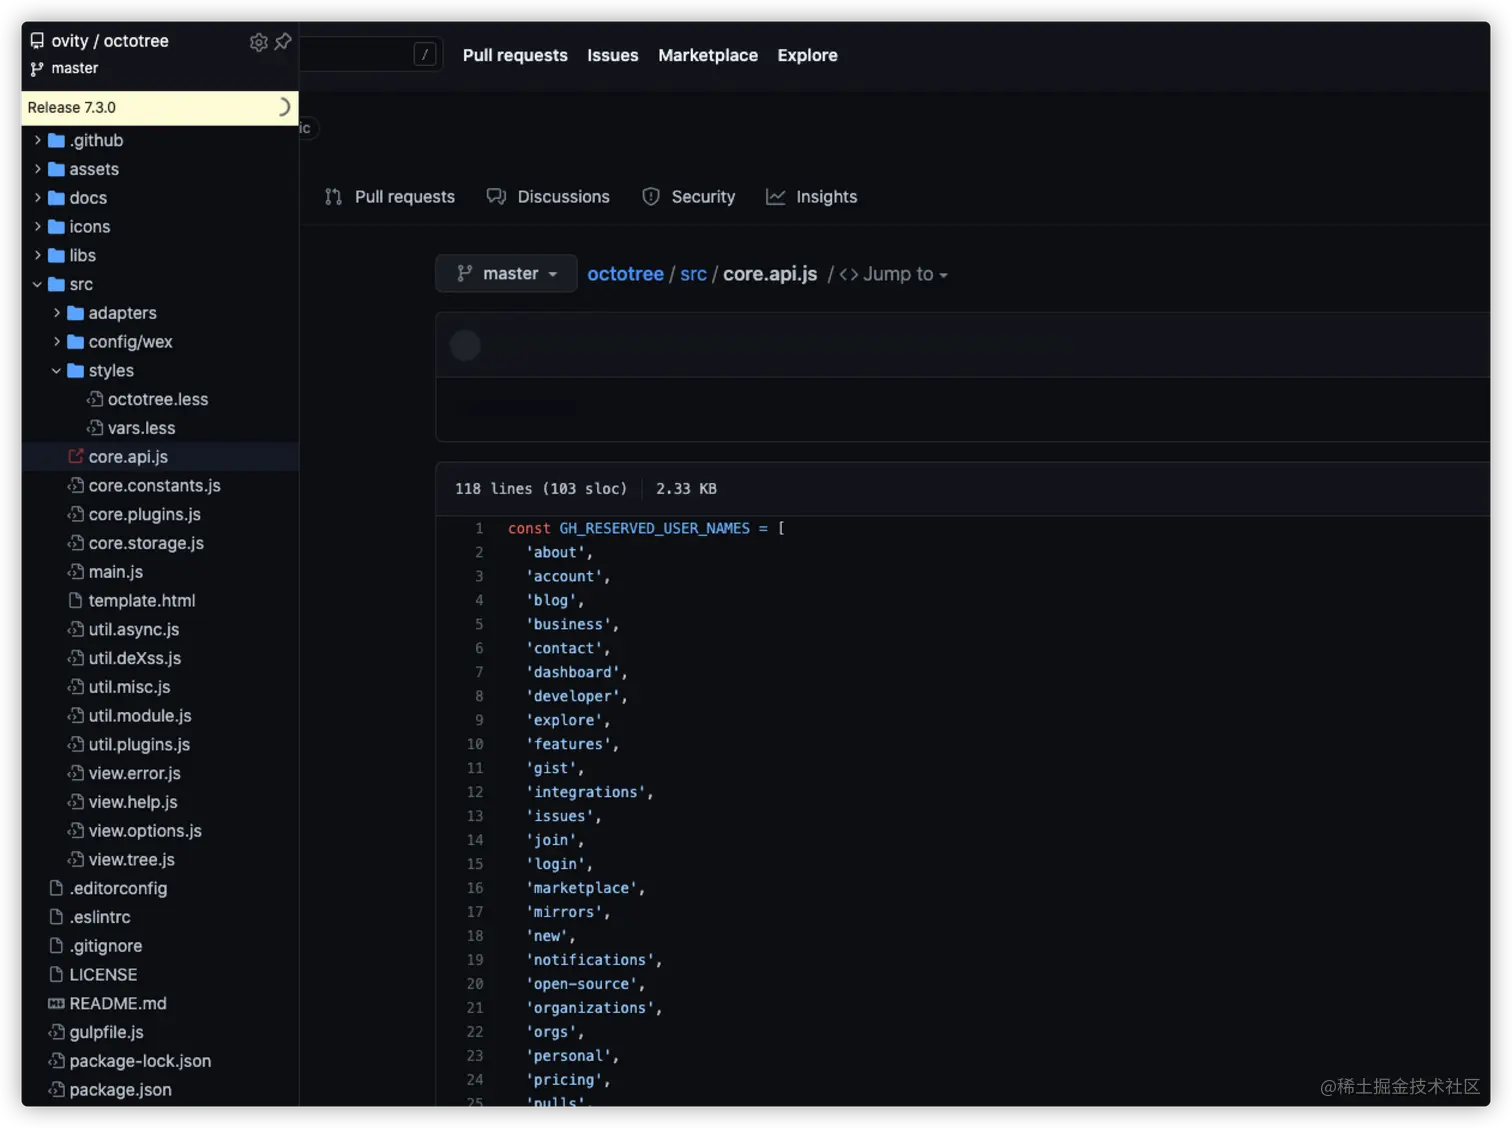Click the Security shield icon
Viewport: 1512px width, 1128px height.
(651, 197)
